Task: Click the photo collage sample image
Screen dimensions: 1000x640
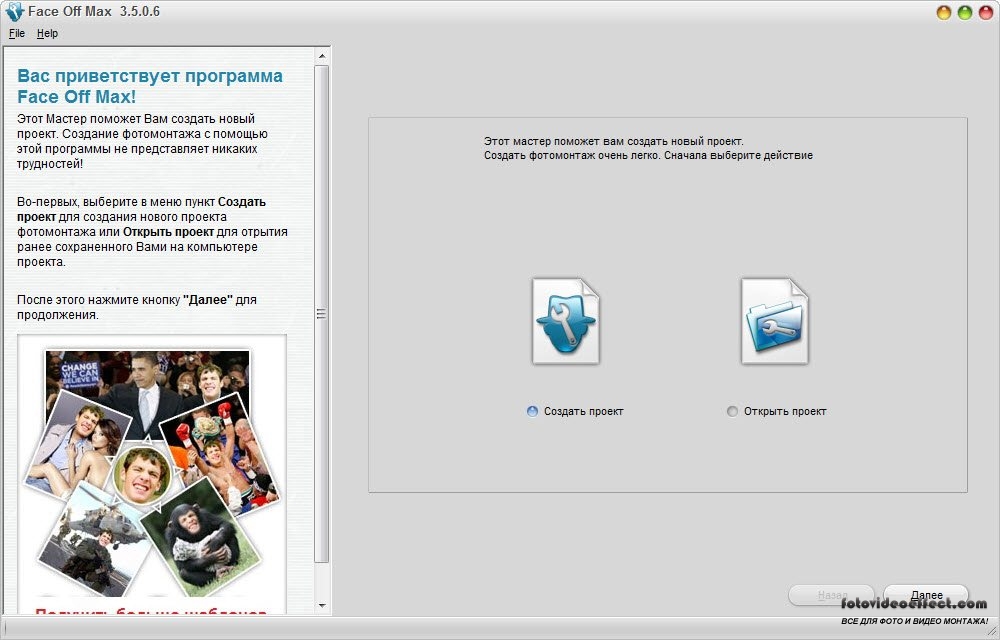Action: pyautogui.click(x=152, y=472)
